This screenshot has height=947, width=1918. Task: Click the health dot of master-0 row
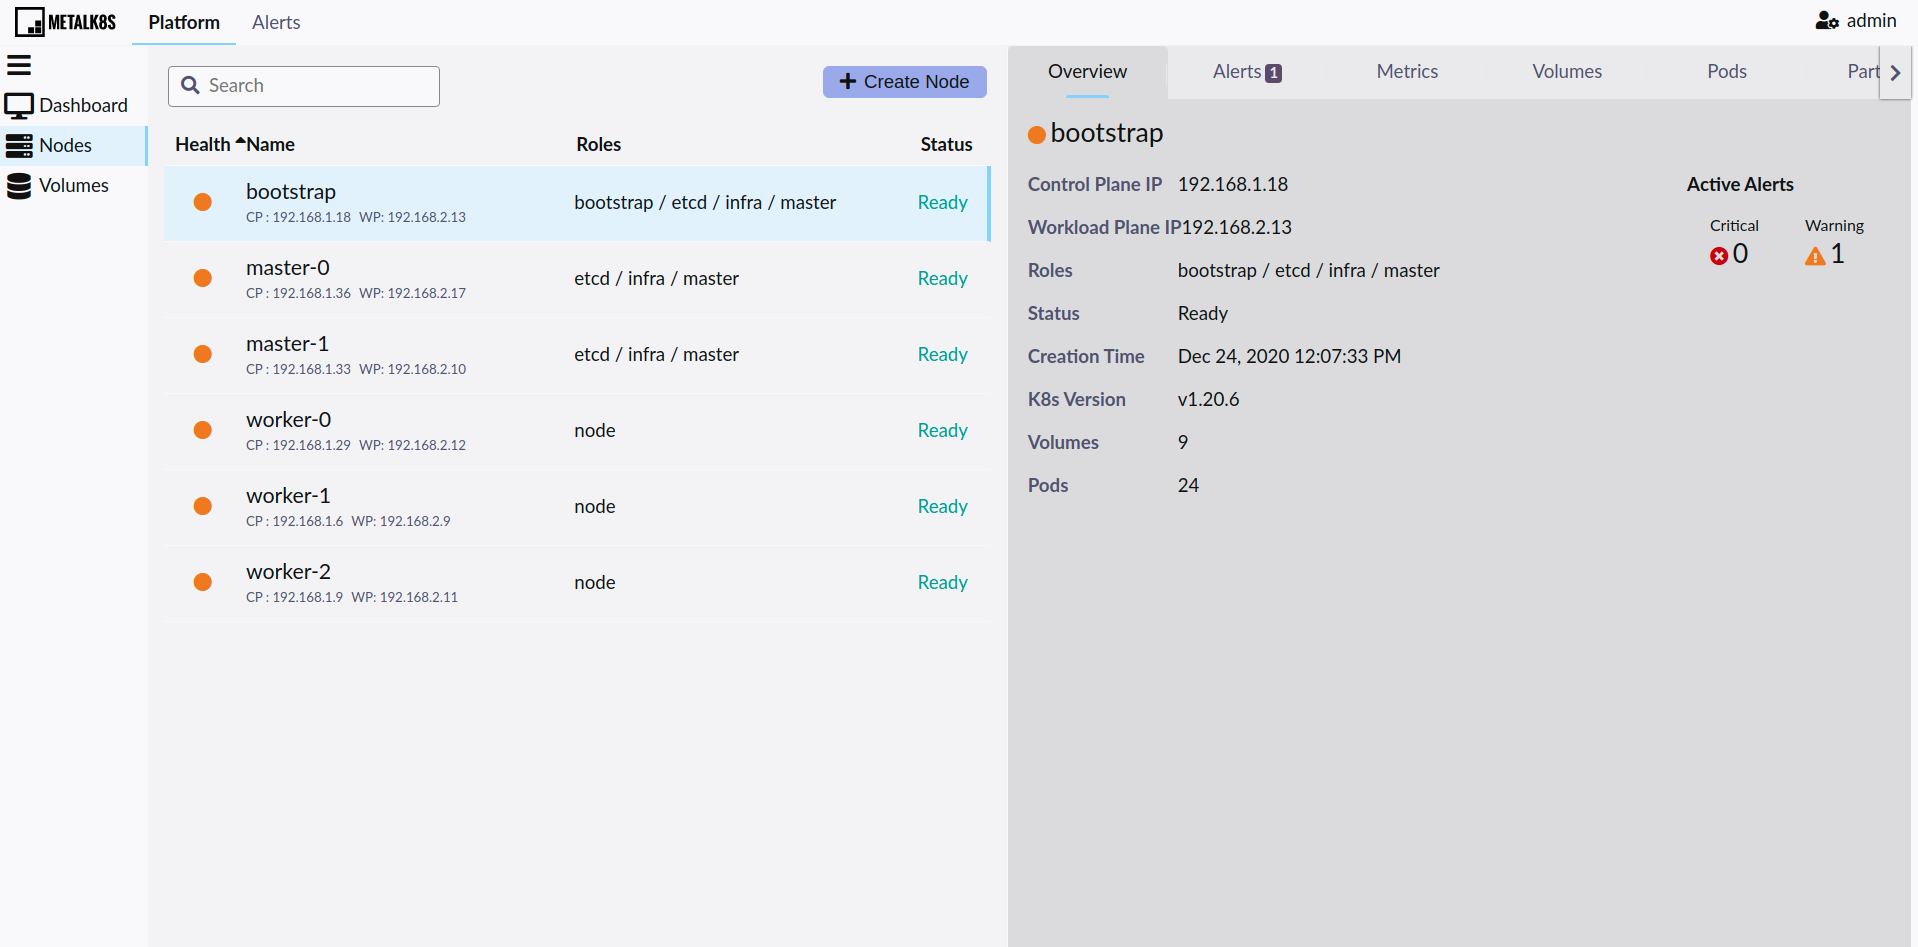point(203,278)
